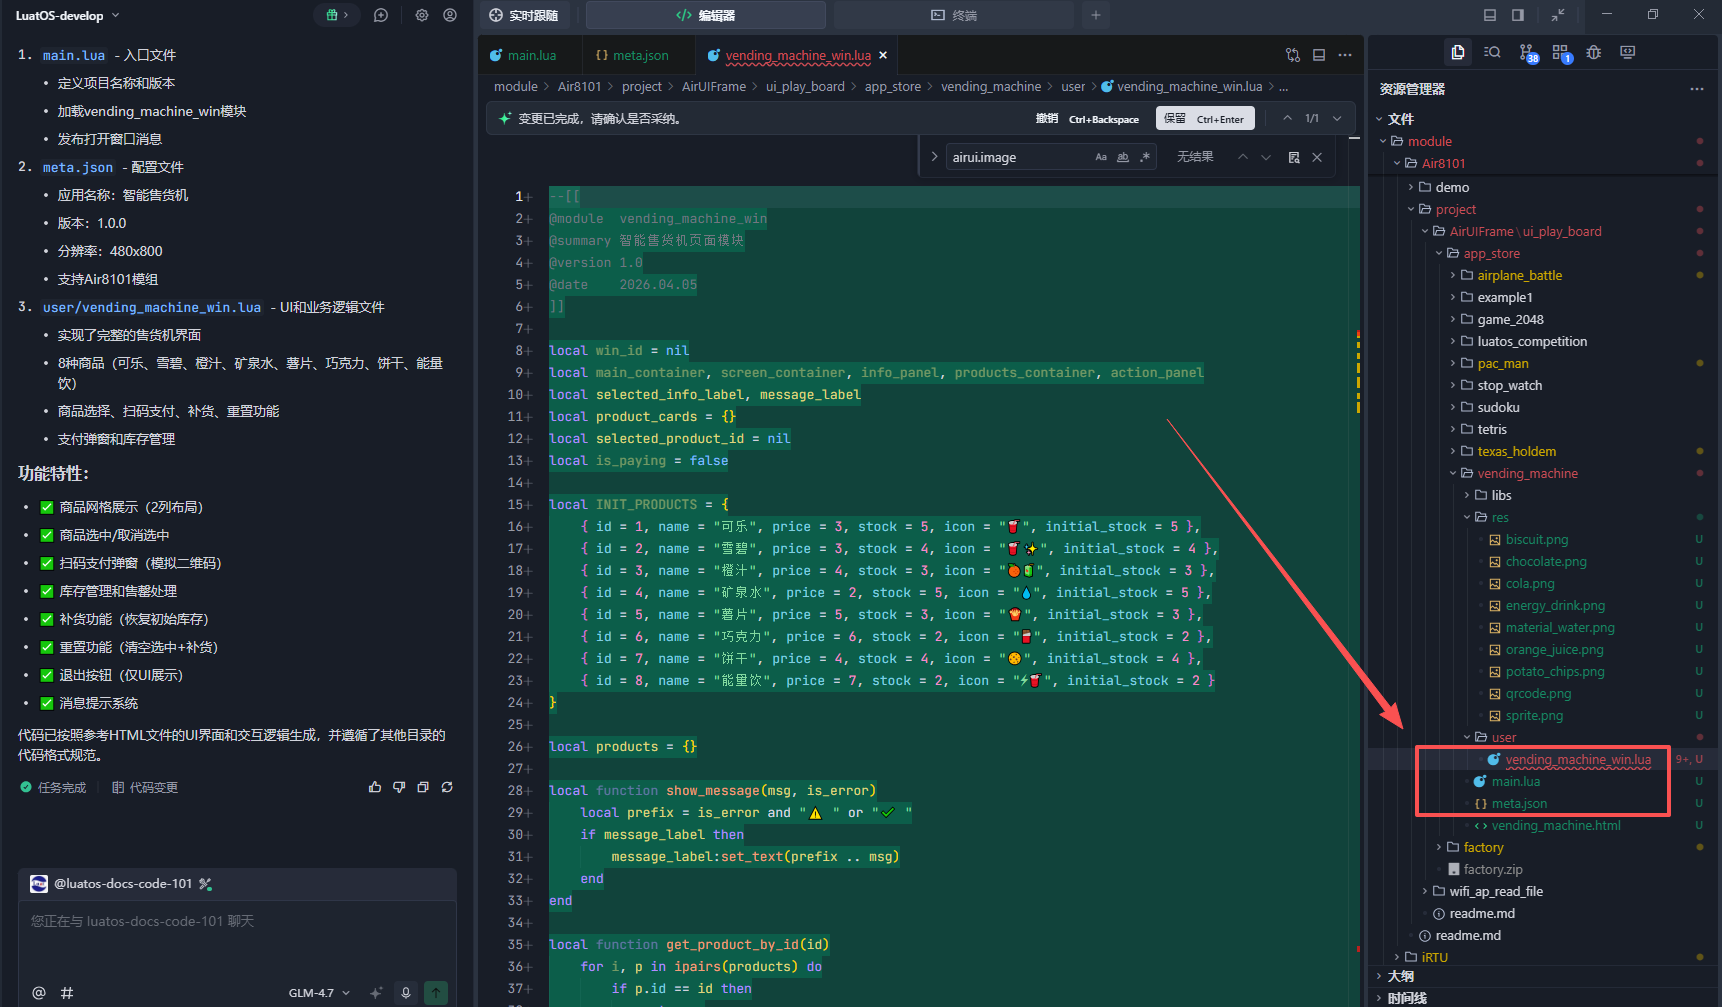
Task: Click the microphone voice input icon
Action: point(406,993)
